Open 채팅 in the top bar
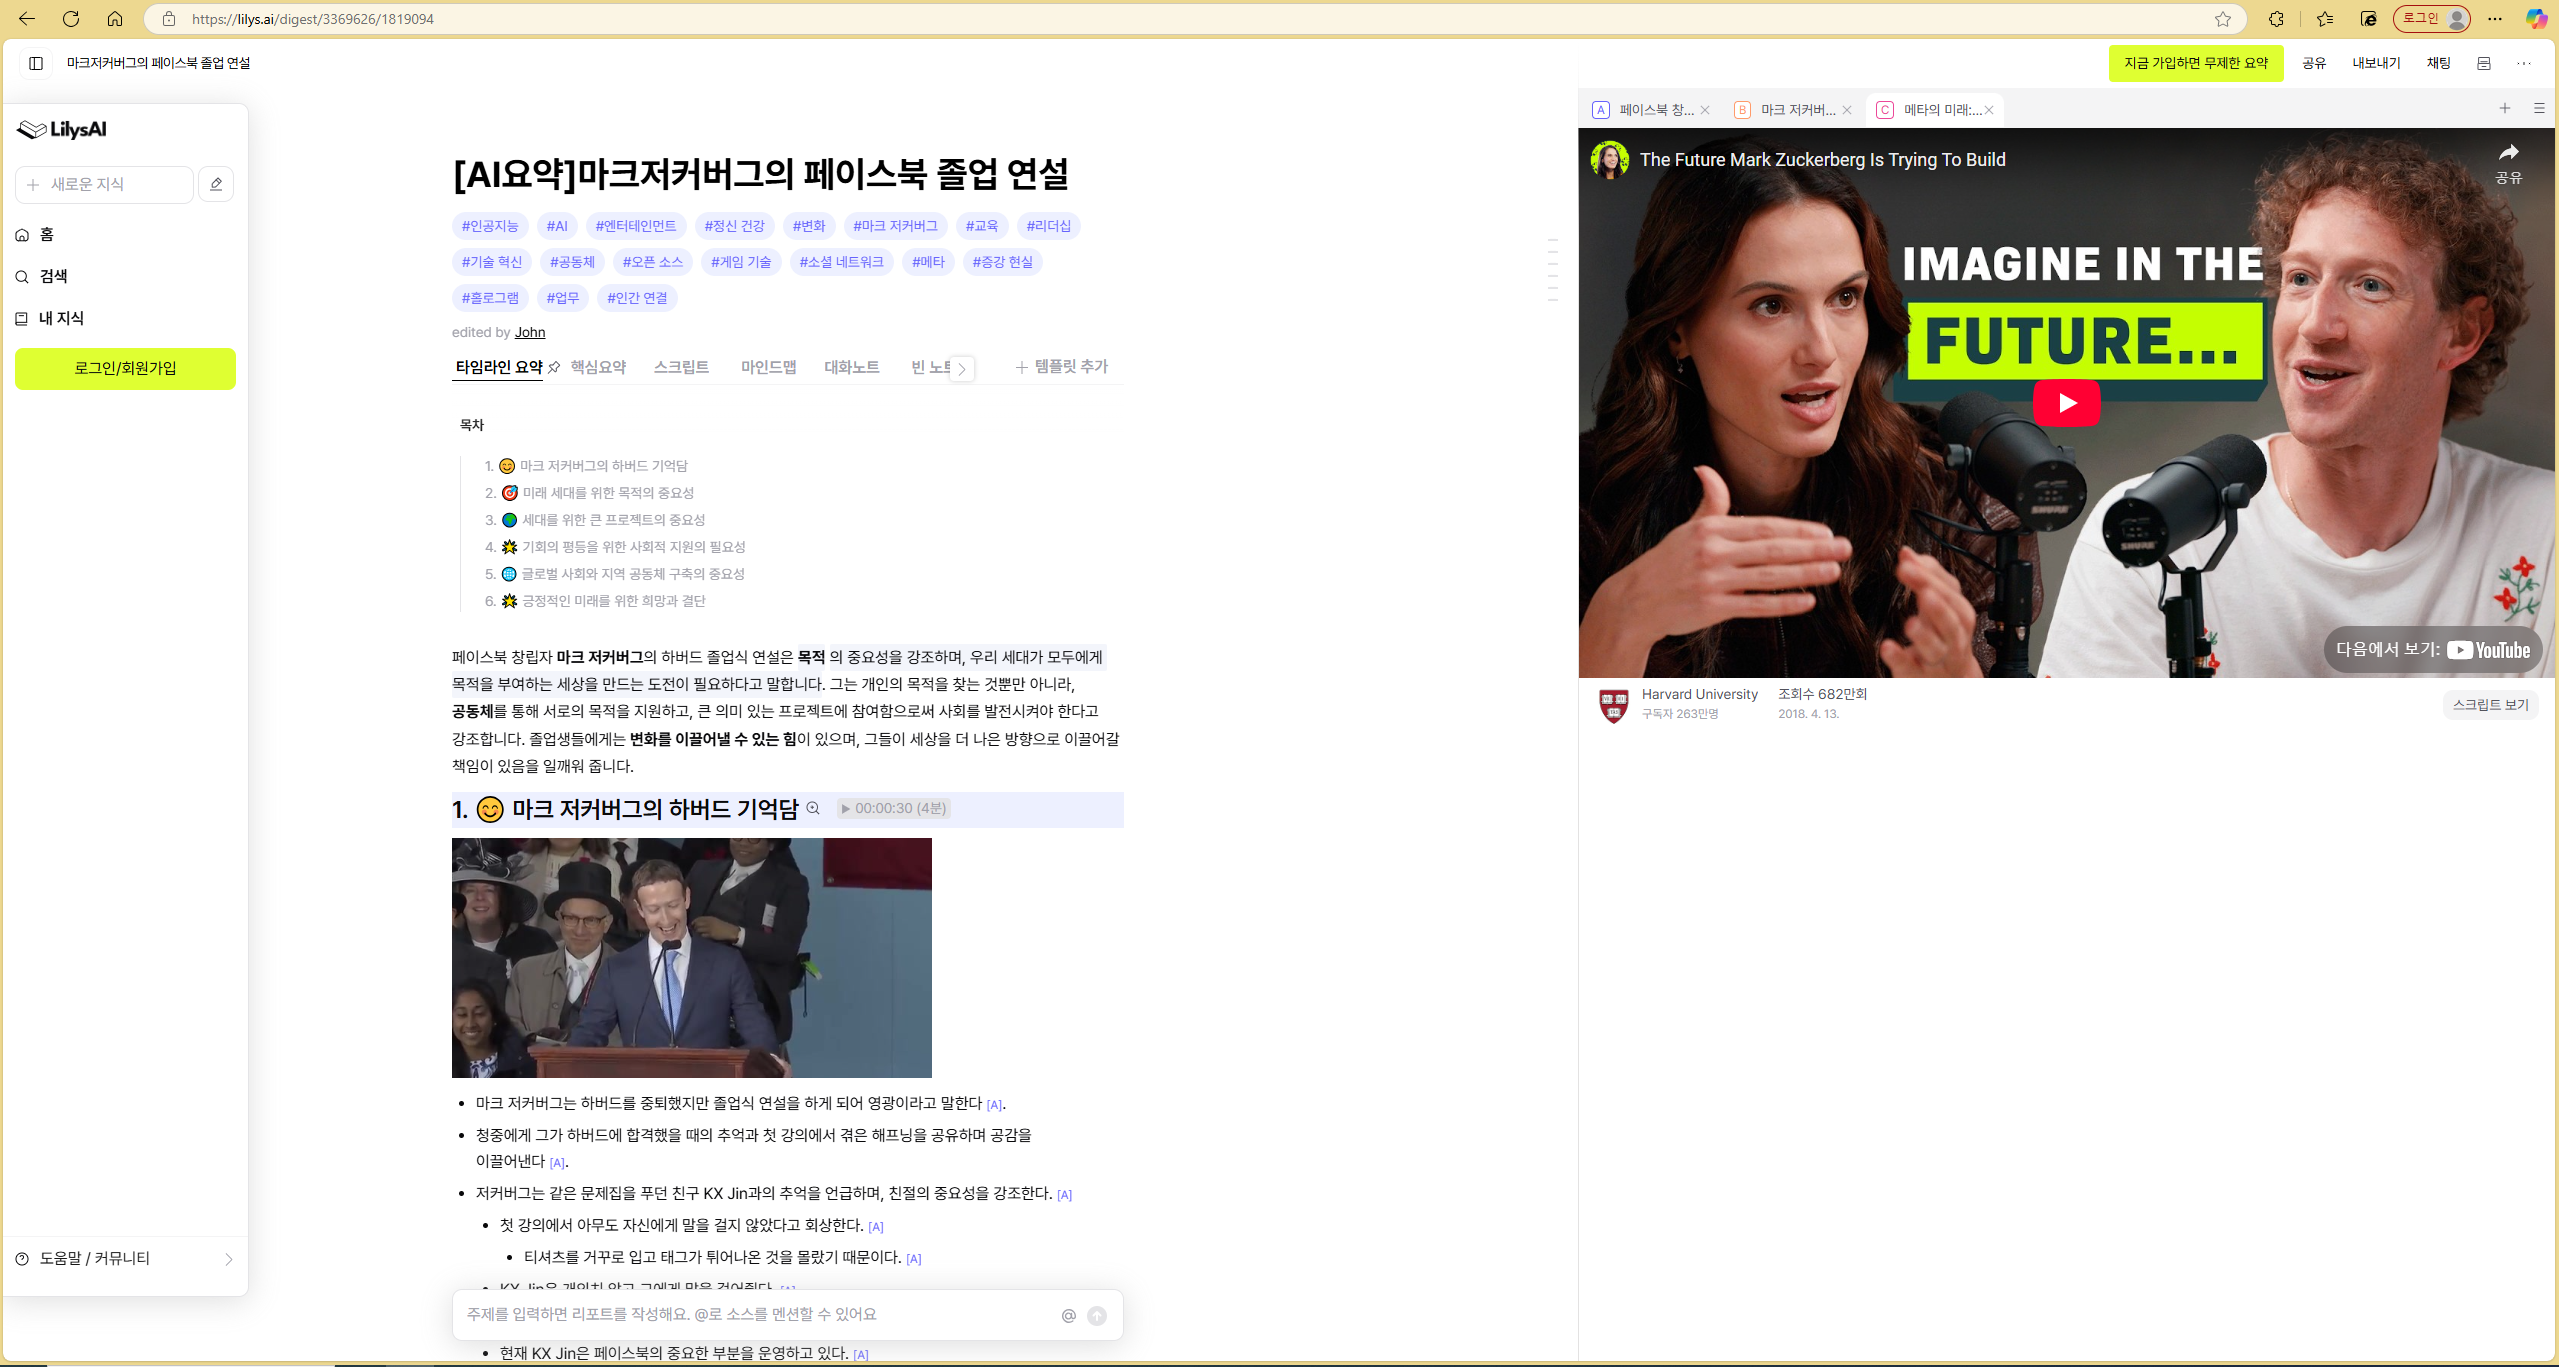 (x=2439, y=63)
